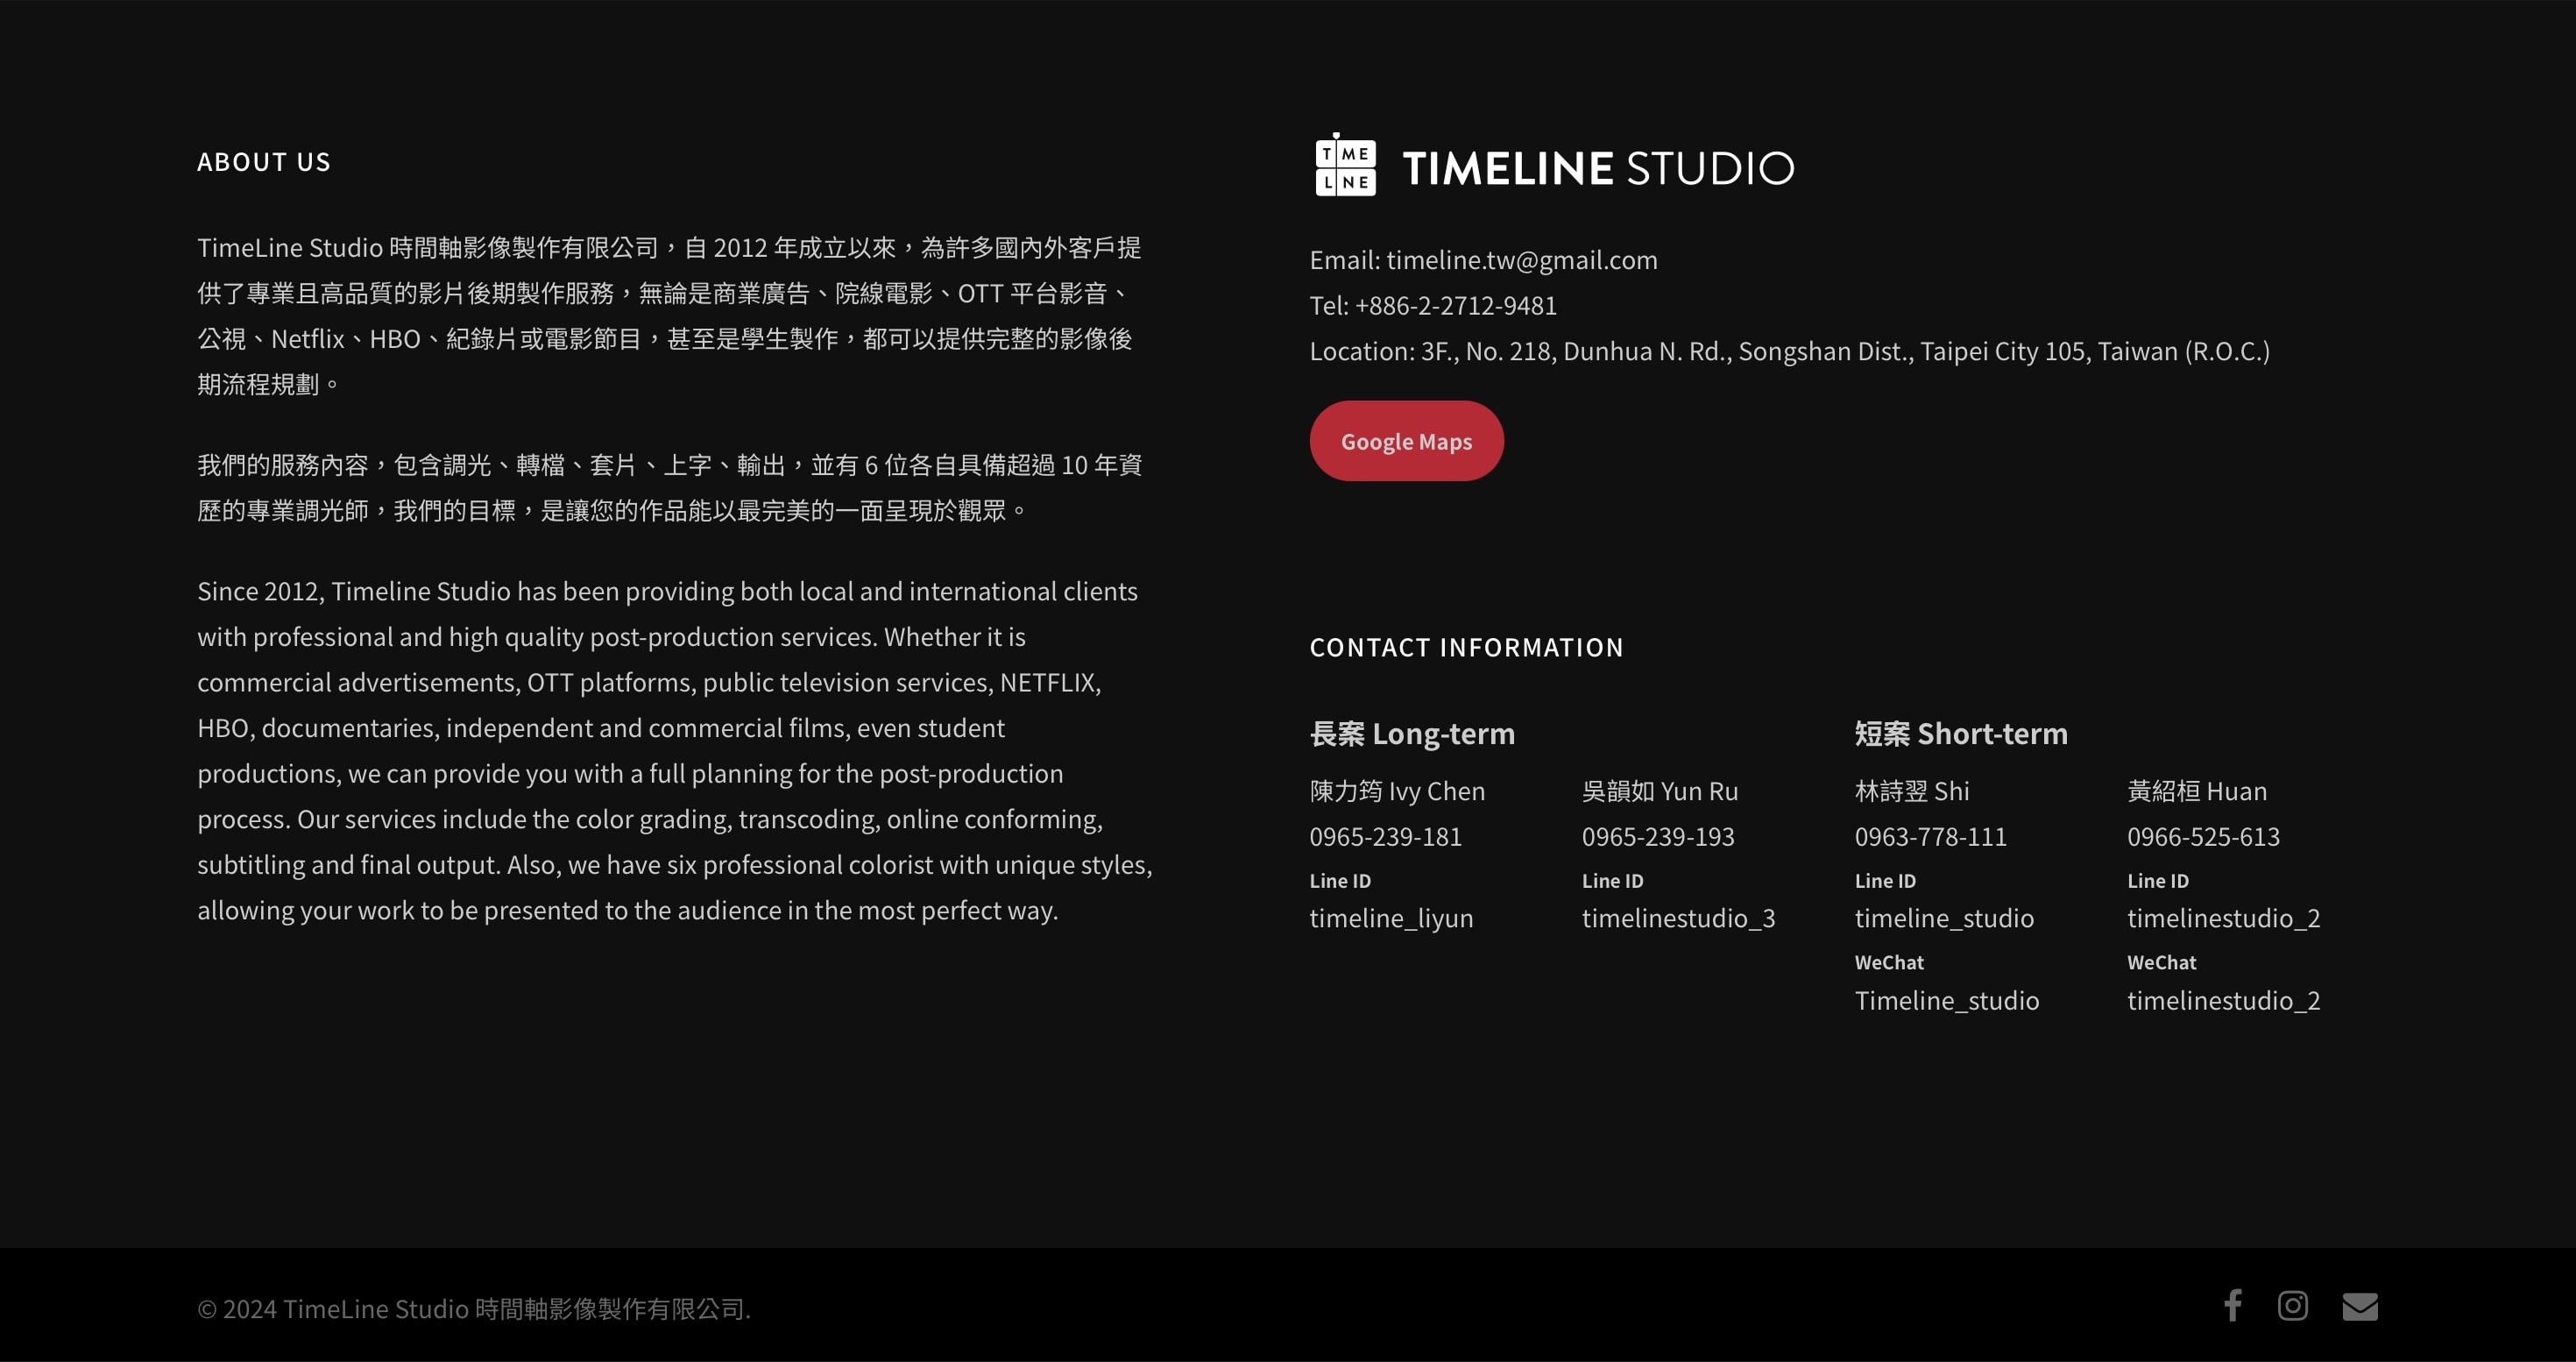
Task: Click phone number 0965-239-181
Action: [1386, 837]
